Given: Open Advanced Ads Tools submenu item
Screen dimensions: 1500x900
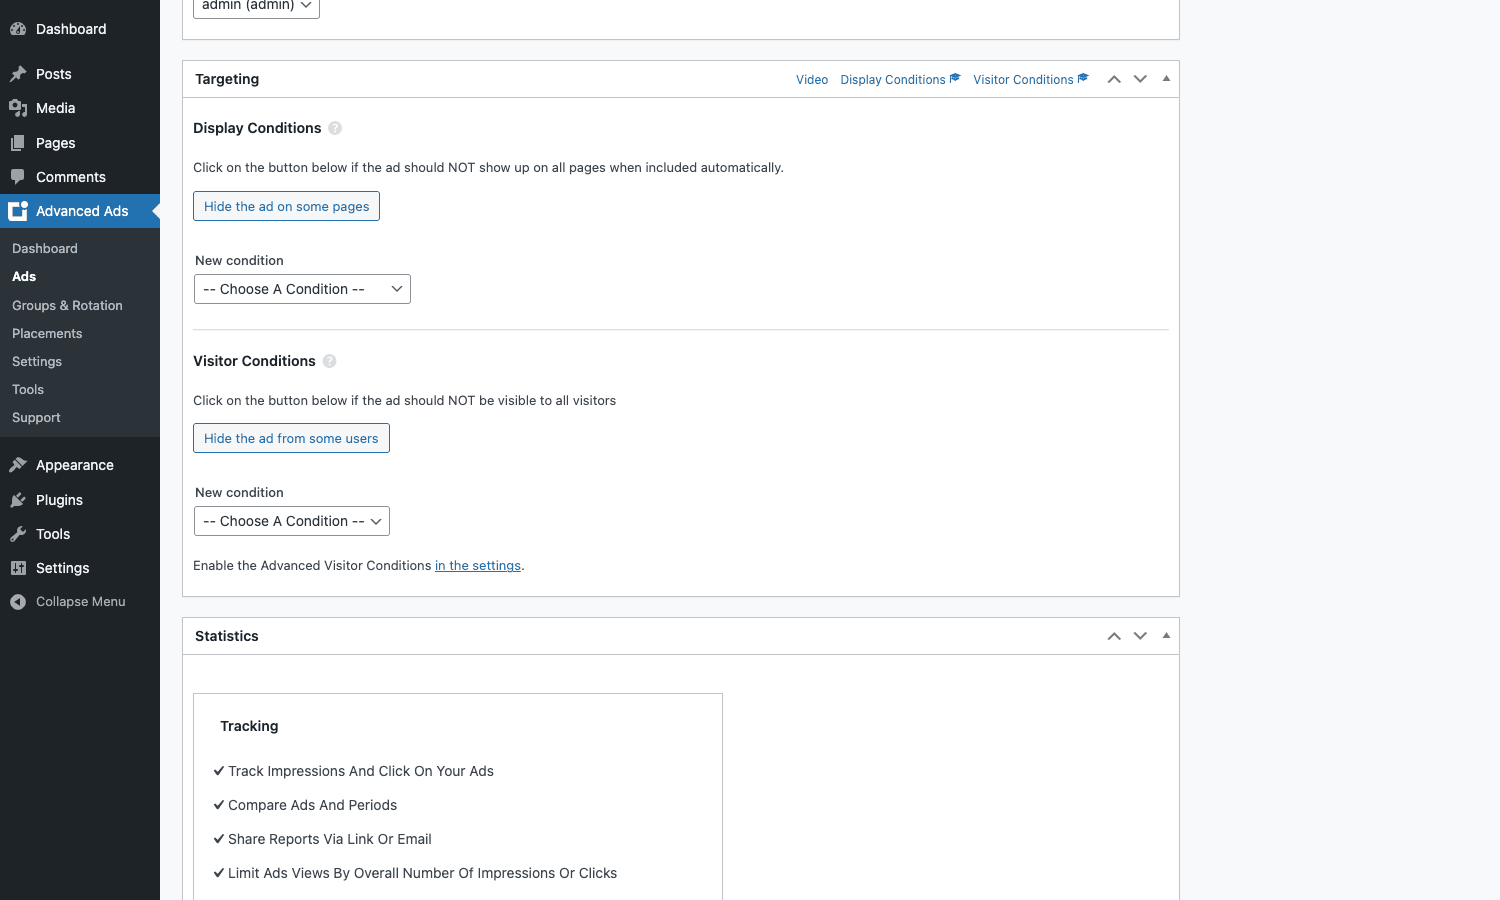Looking at the screenshot, I should pos(28,389).
